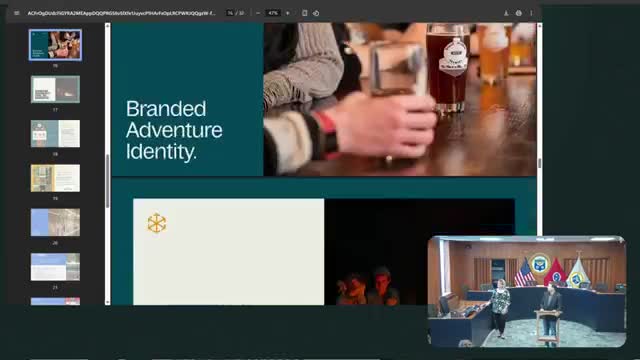Click the fit to page icon
Screen dimensions: 640x360
tap(304, 13)
